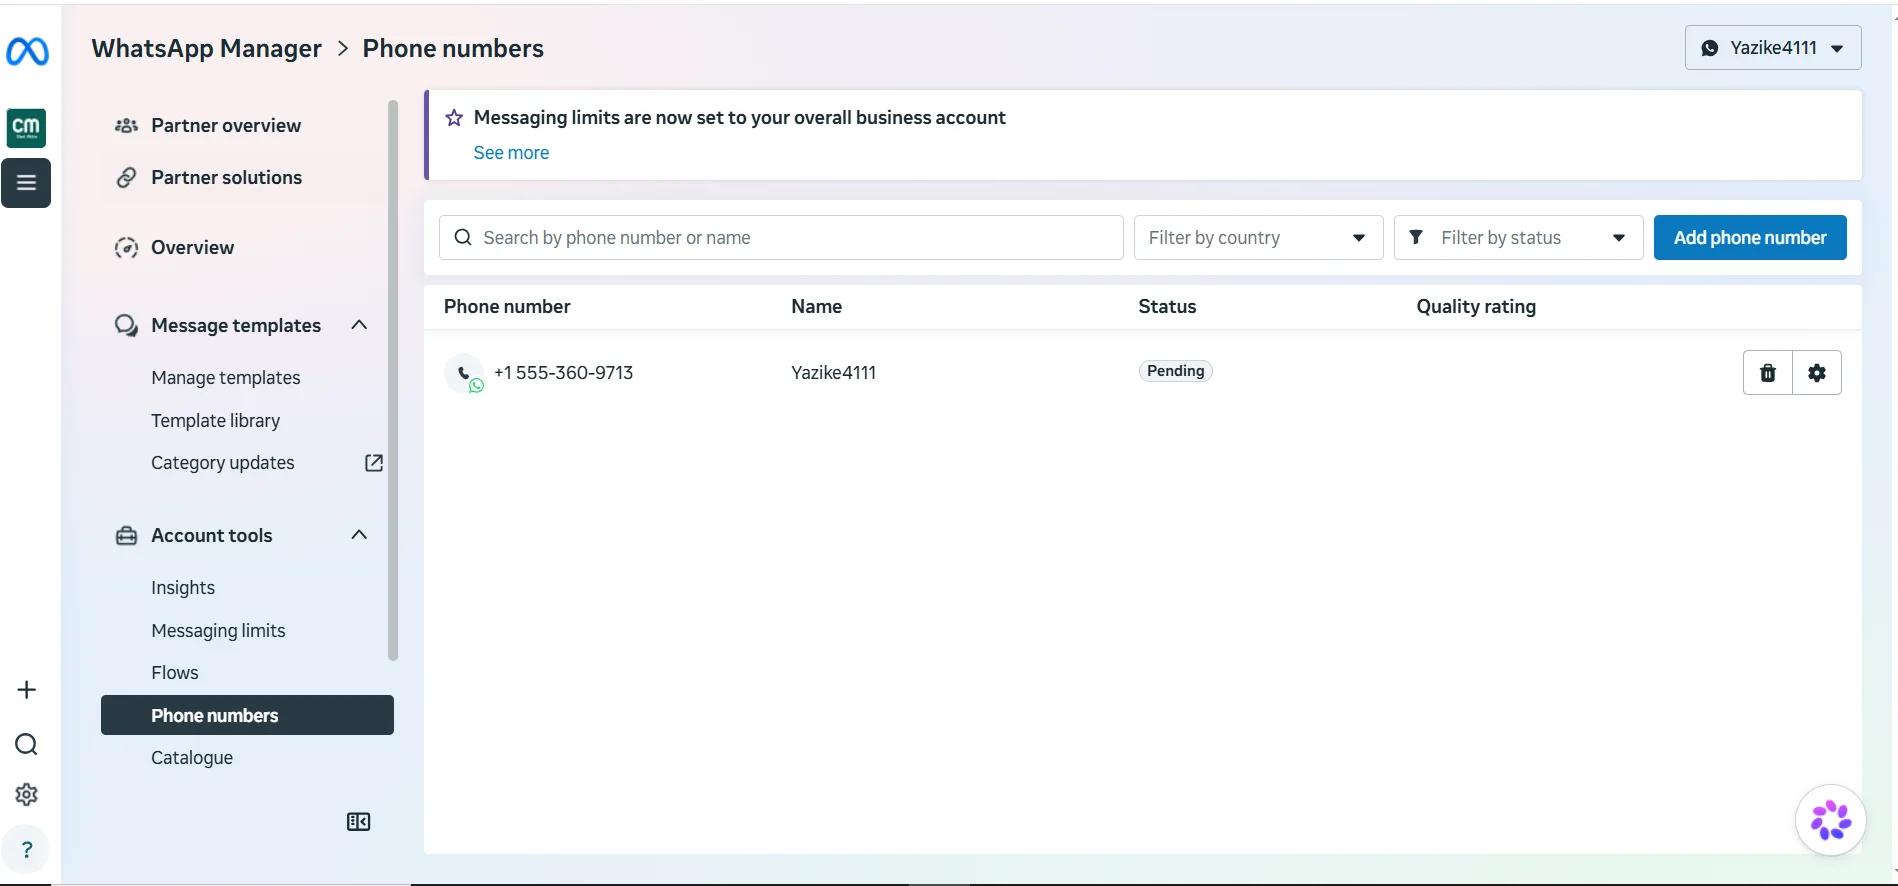Click the Meta logo icon
Image resolution: width=1898 pixels, height=886 pixels.
pos(27,51)
